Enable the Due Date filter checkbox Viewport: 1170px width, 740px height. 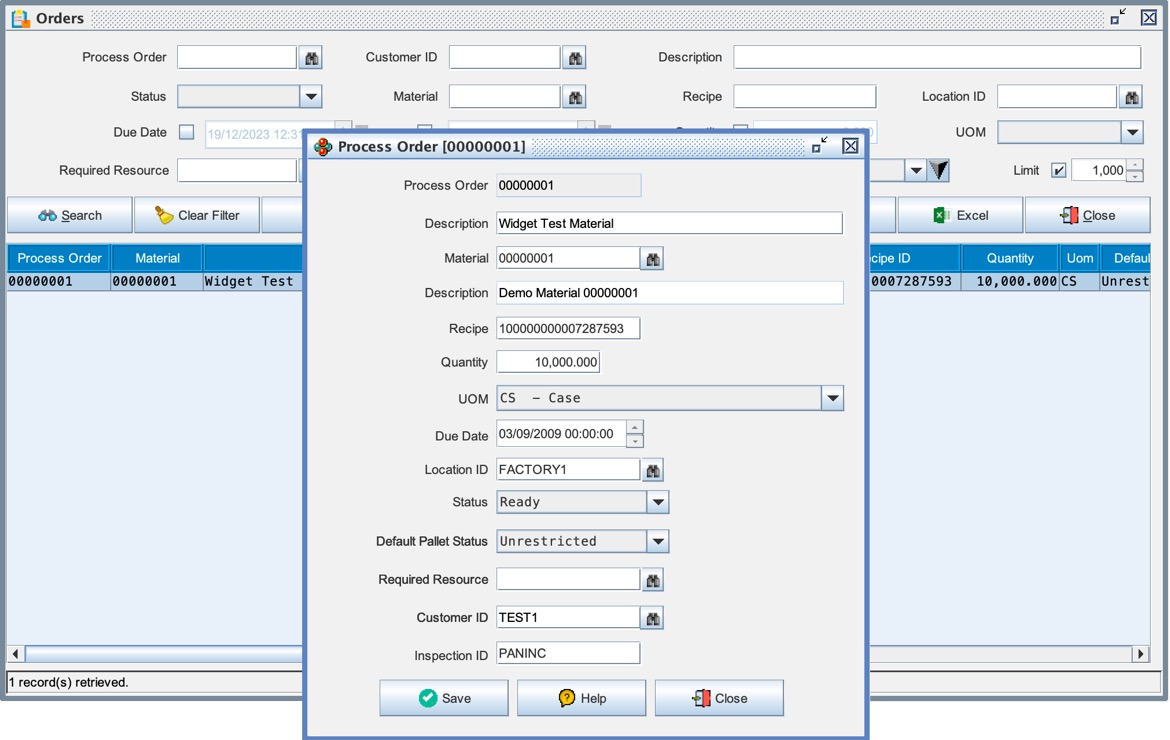pos(186,132)
